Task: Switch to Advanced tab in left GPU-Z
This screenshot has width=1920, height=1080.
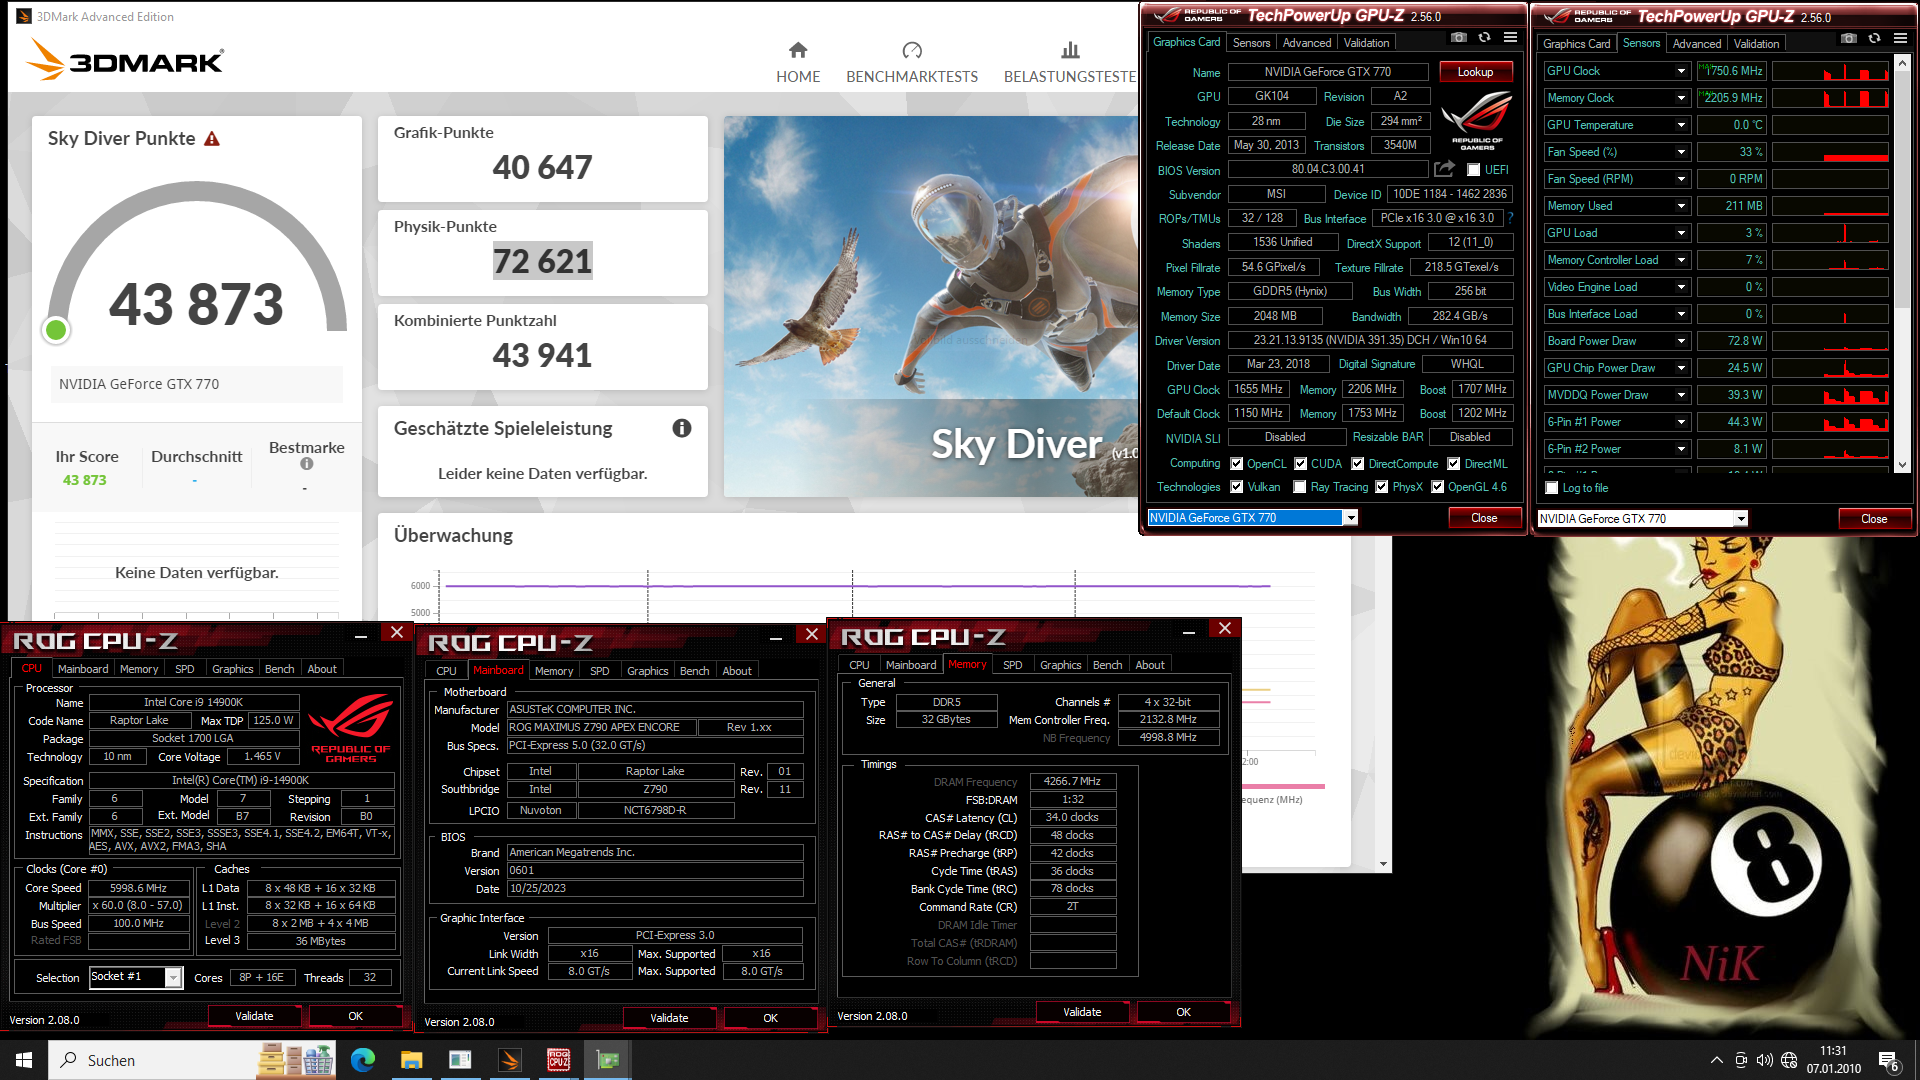Action: click(1306, 43)
